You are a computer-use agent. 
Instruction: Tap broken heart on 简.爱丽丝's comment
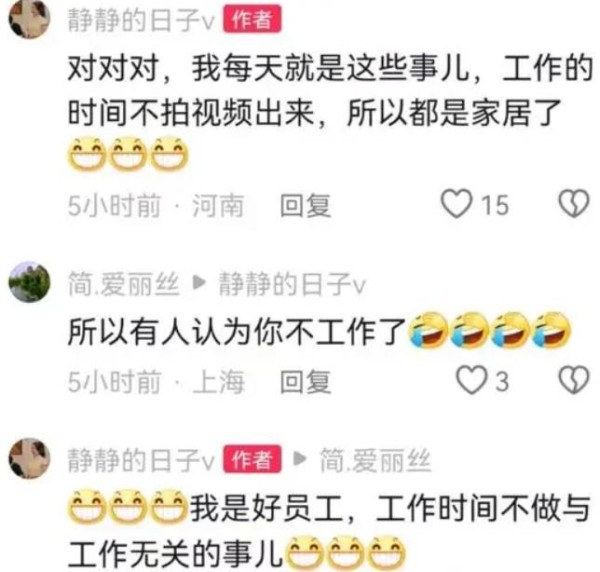click(574, 380)
